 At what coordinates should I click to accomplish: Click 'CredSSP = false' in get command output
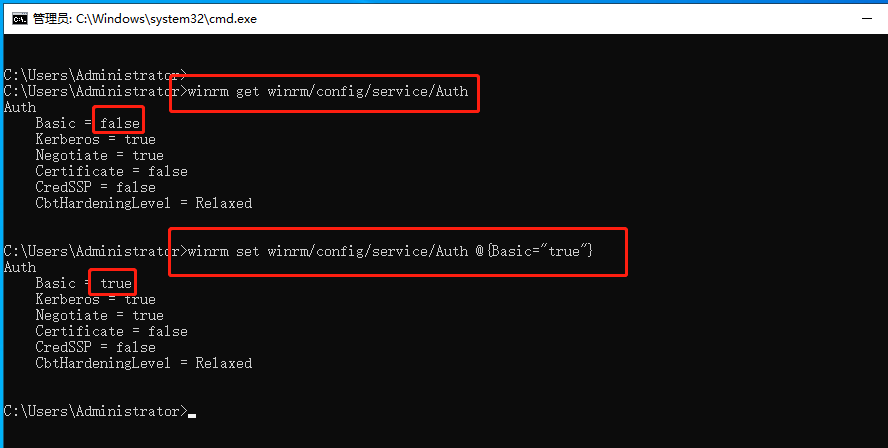tap(95, 187)
